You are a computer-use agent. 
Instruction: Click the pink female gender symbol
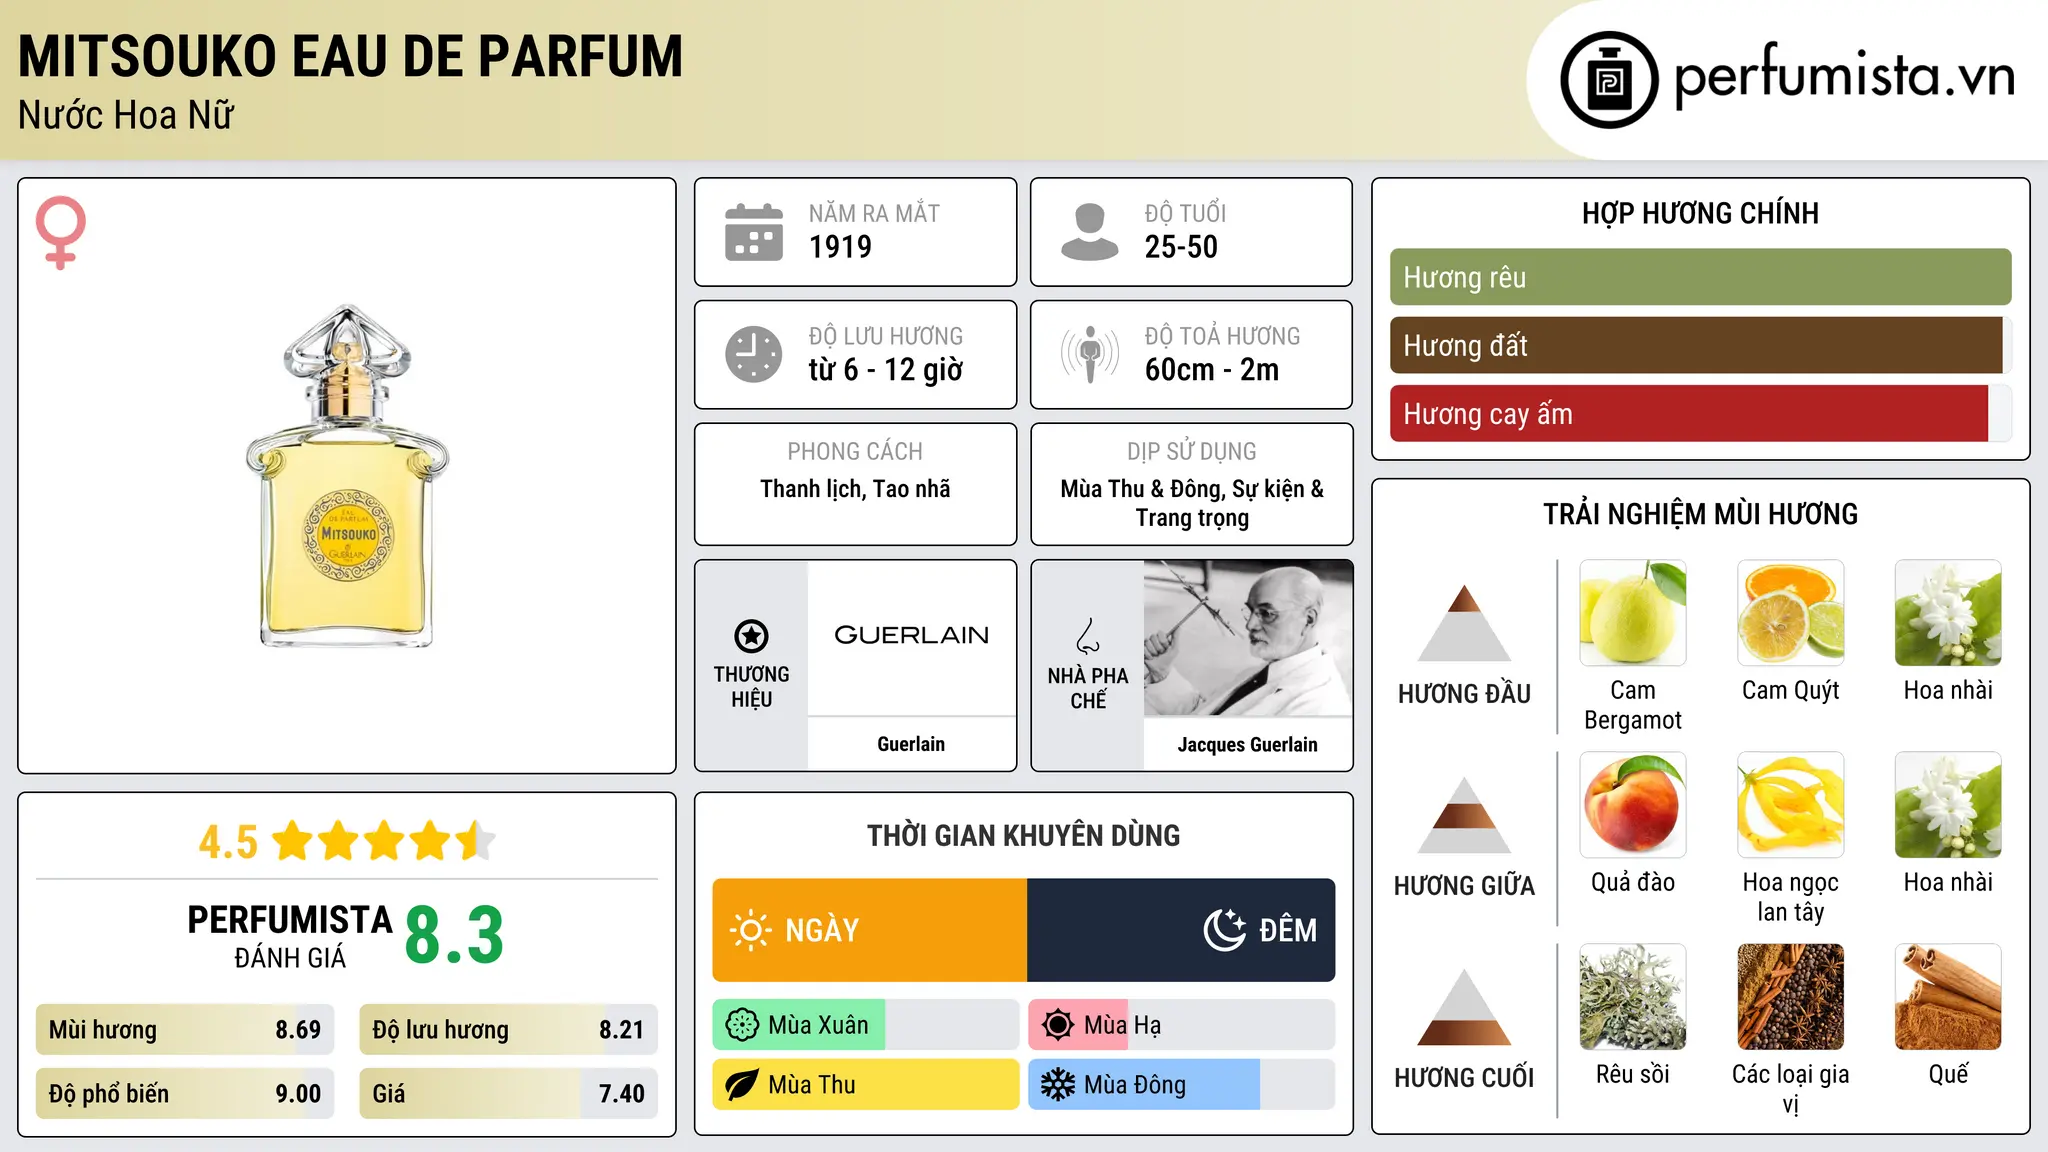pos(61,232)
